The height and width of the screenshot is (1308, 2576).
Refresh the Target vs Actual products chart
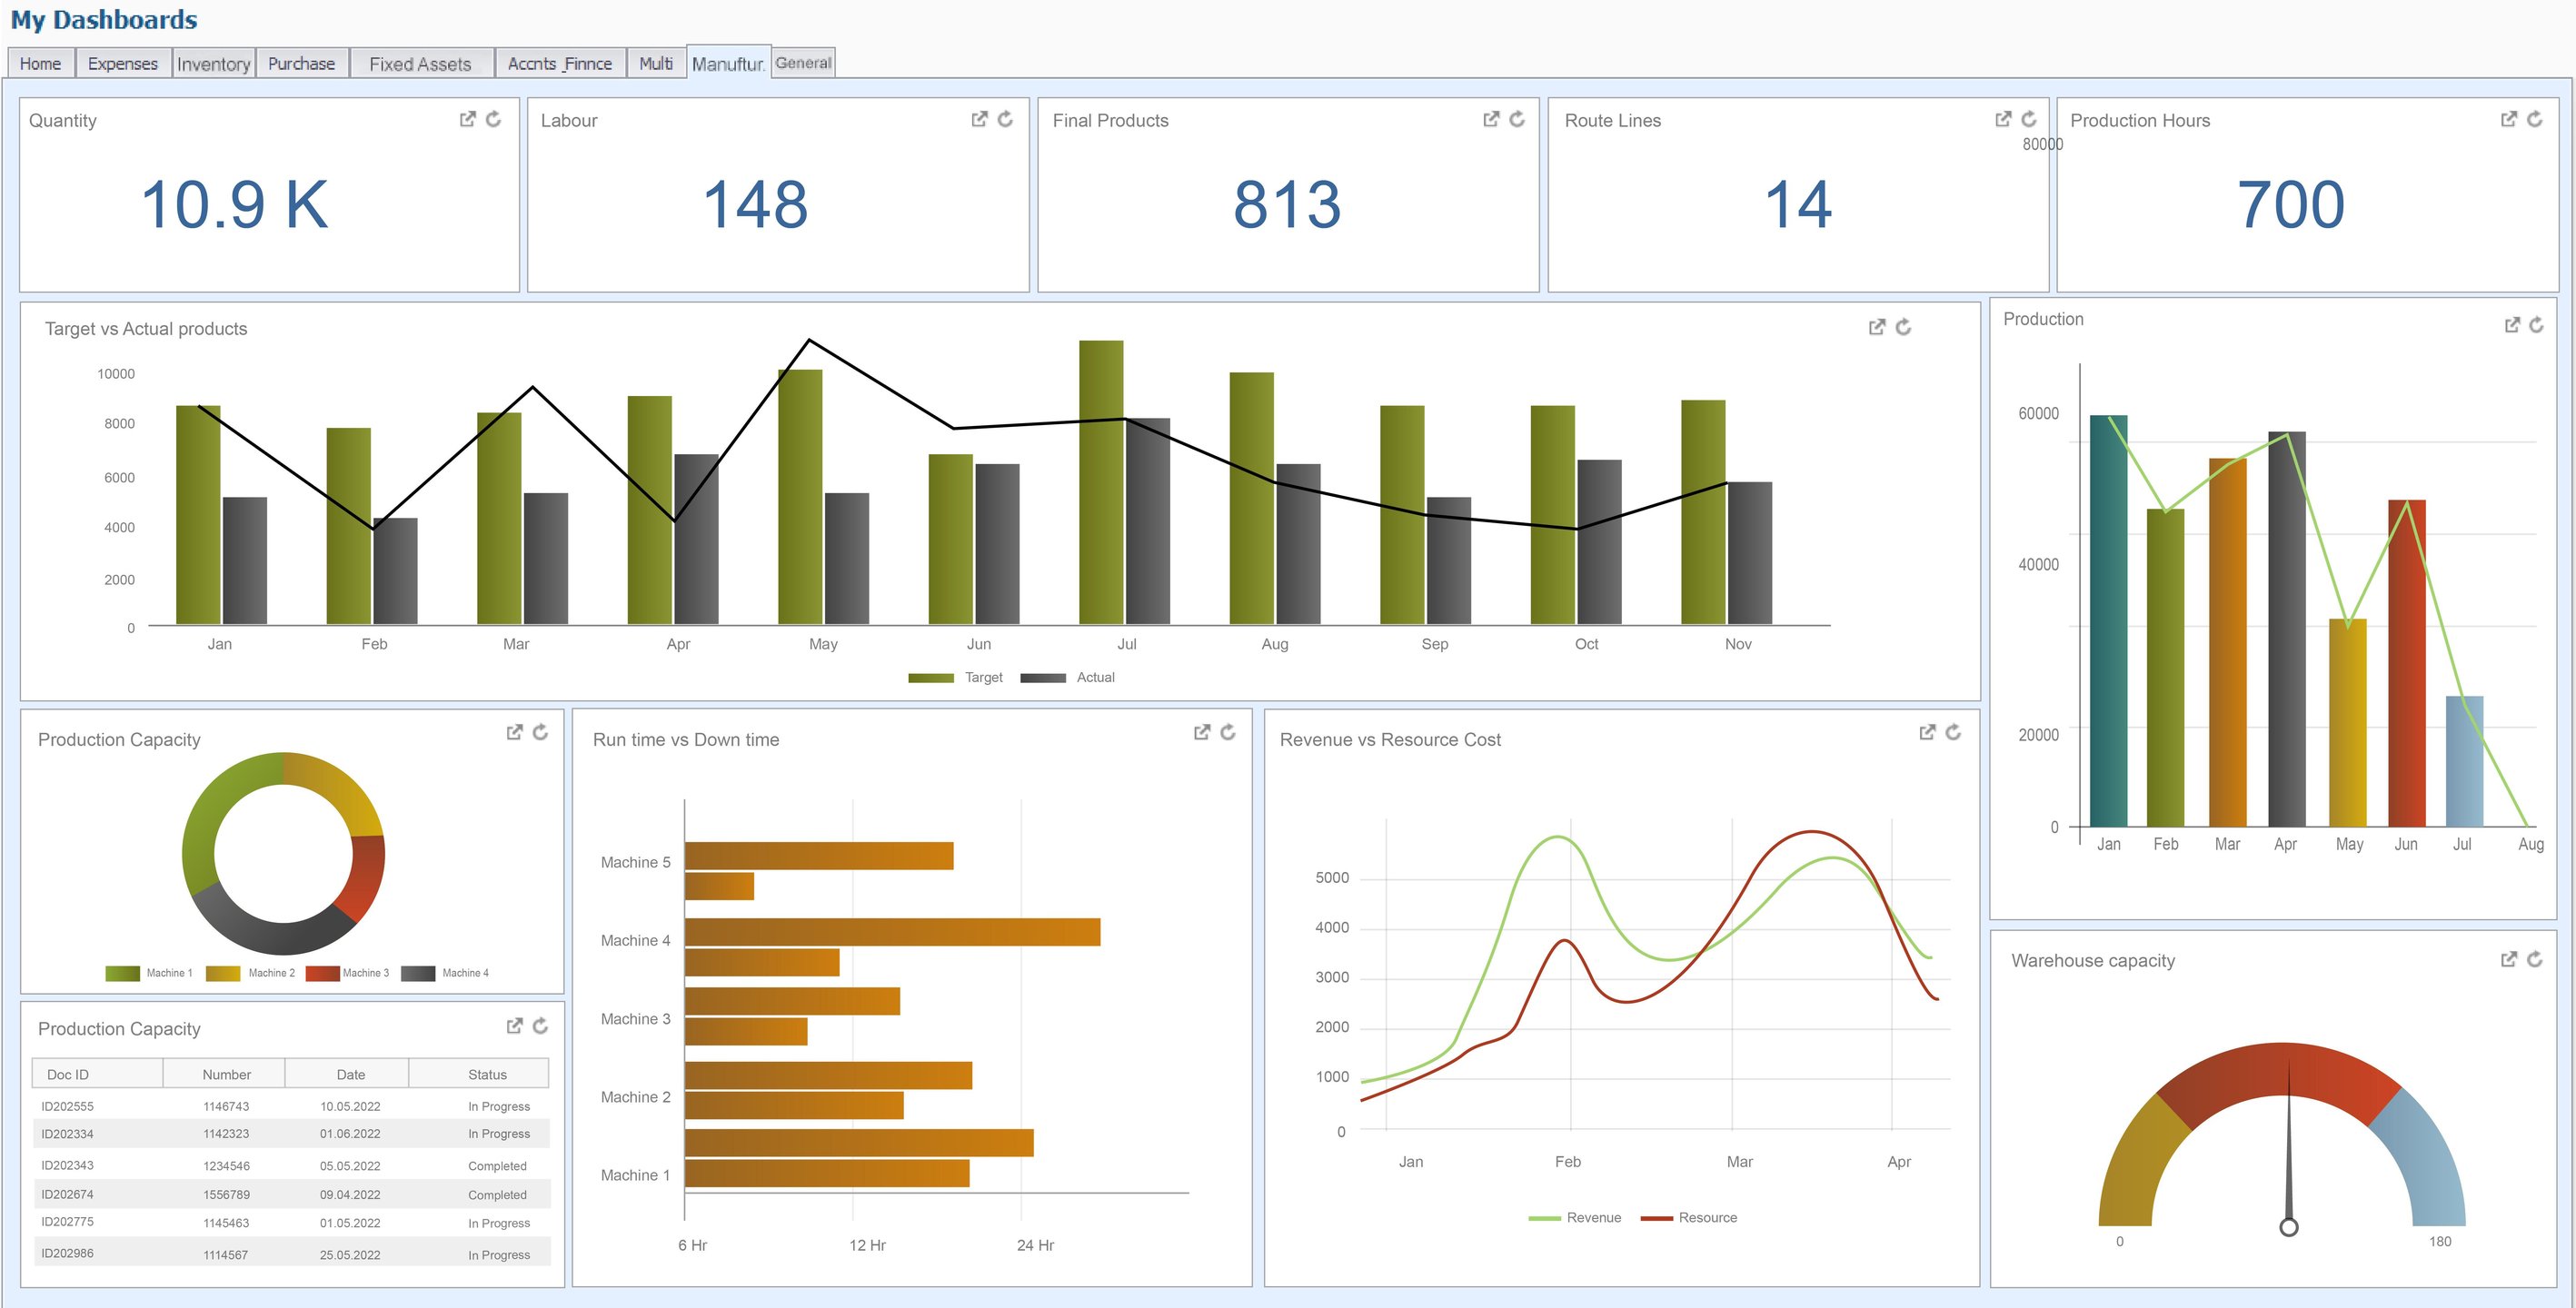(x=1902, y=327)
